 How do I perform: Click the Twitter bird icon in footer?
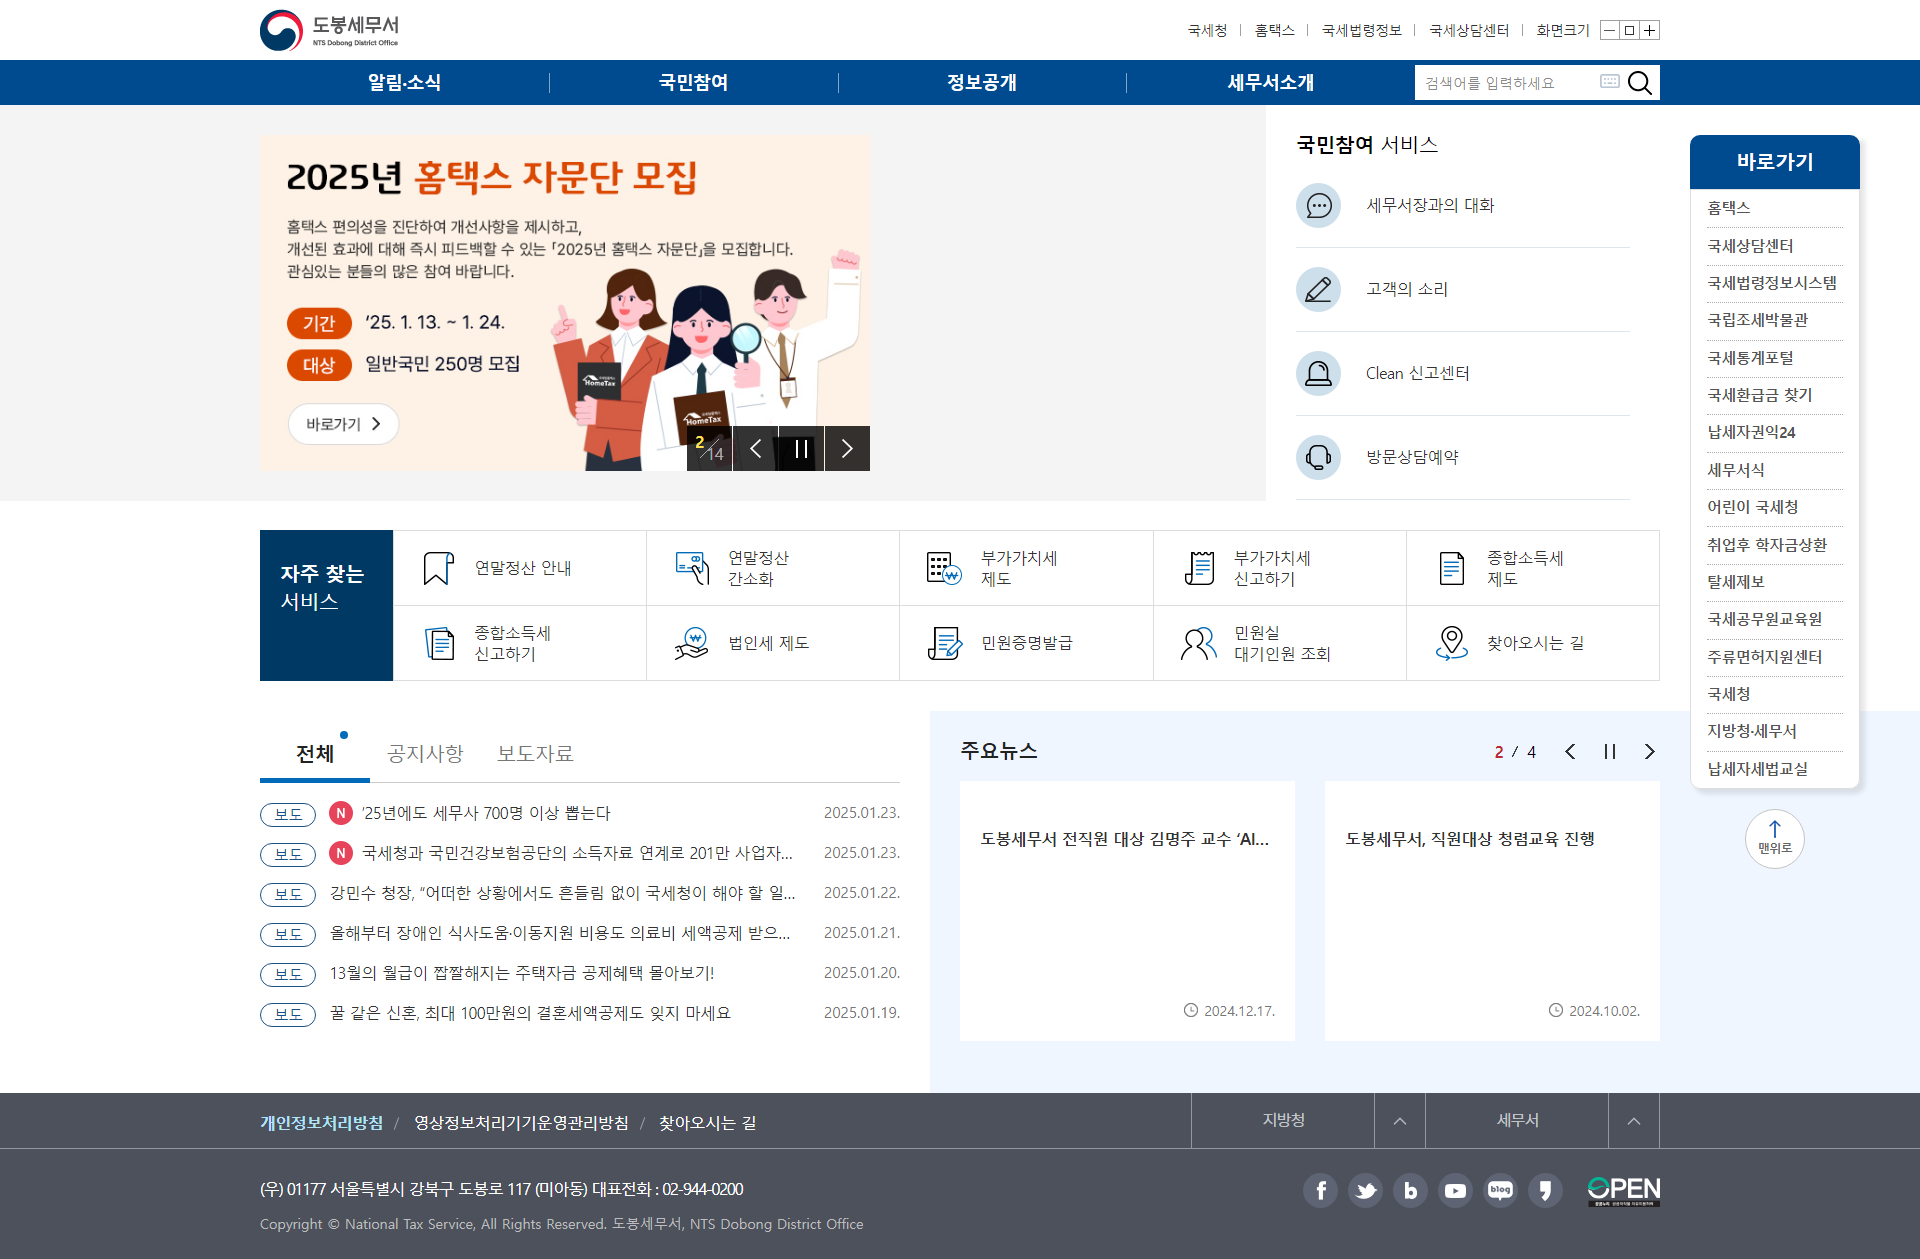click(1365, 1190)
